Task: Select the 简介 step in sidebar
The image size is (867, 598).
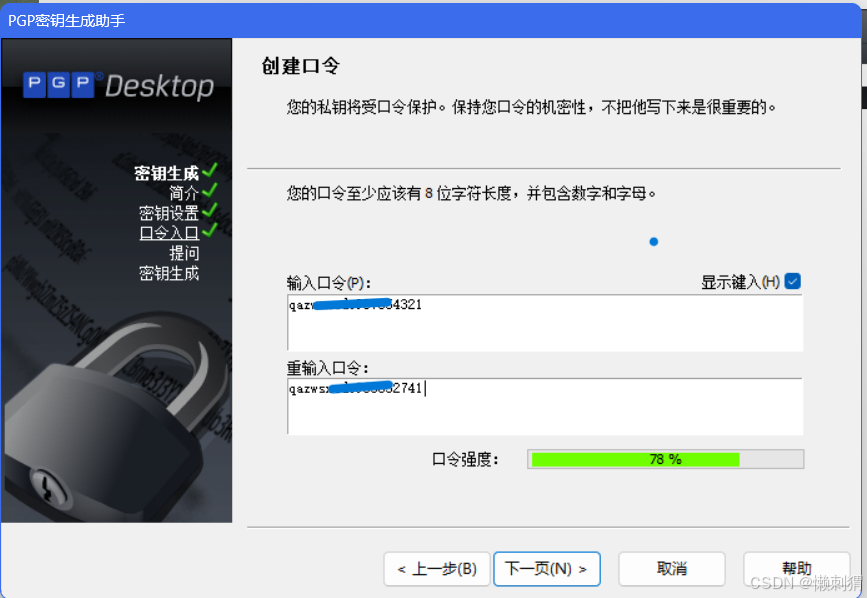Action: (184, 193)
